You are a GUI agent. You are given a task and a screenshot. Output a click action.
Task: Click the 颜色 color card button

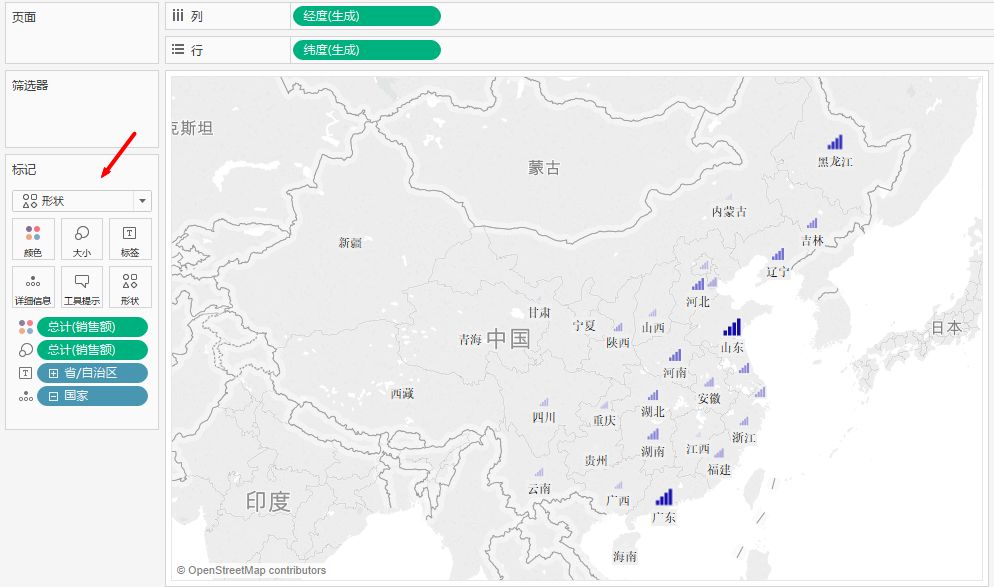tap(33, 239)
